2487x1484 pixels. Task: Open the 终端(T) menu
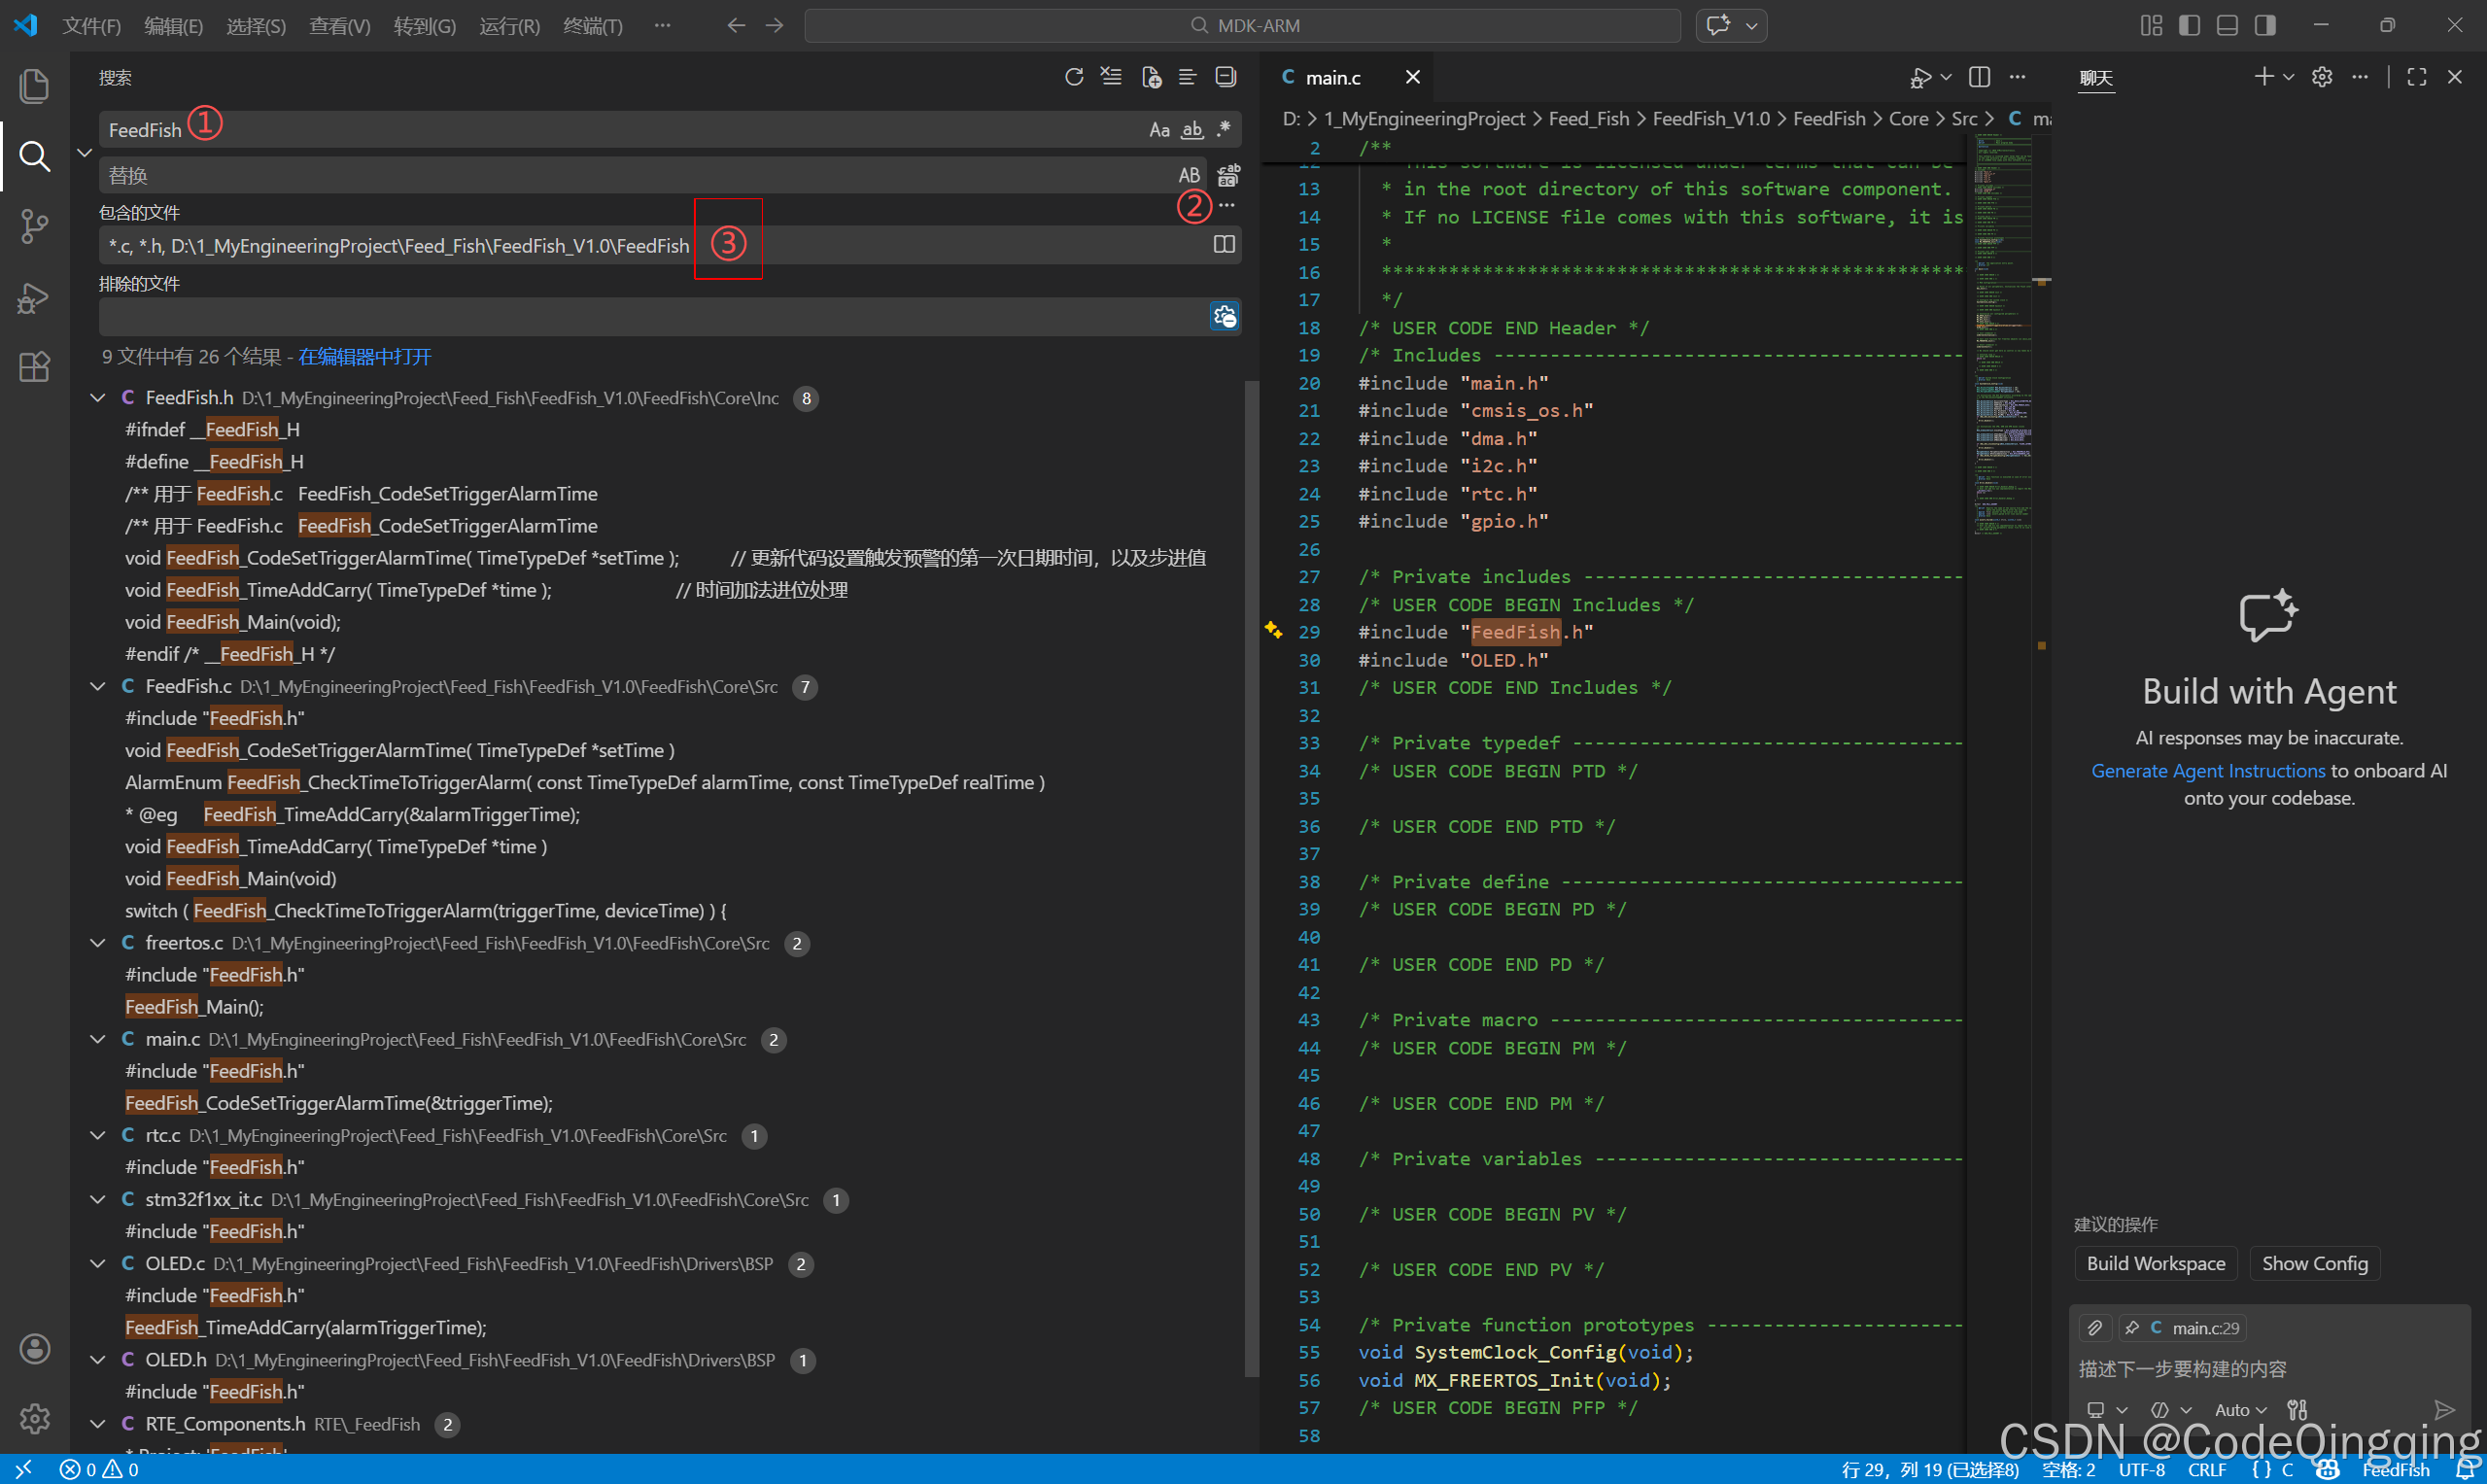click(592, 26)
